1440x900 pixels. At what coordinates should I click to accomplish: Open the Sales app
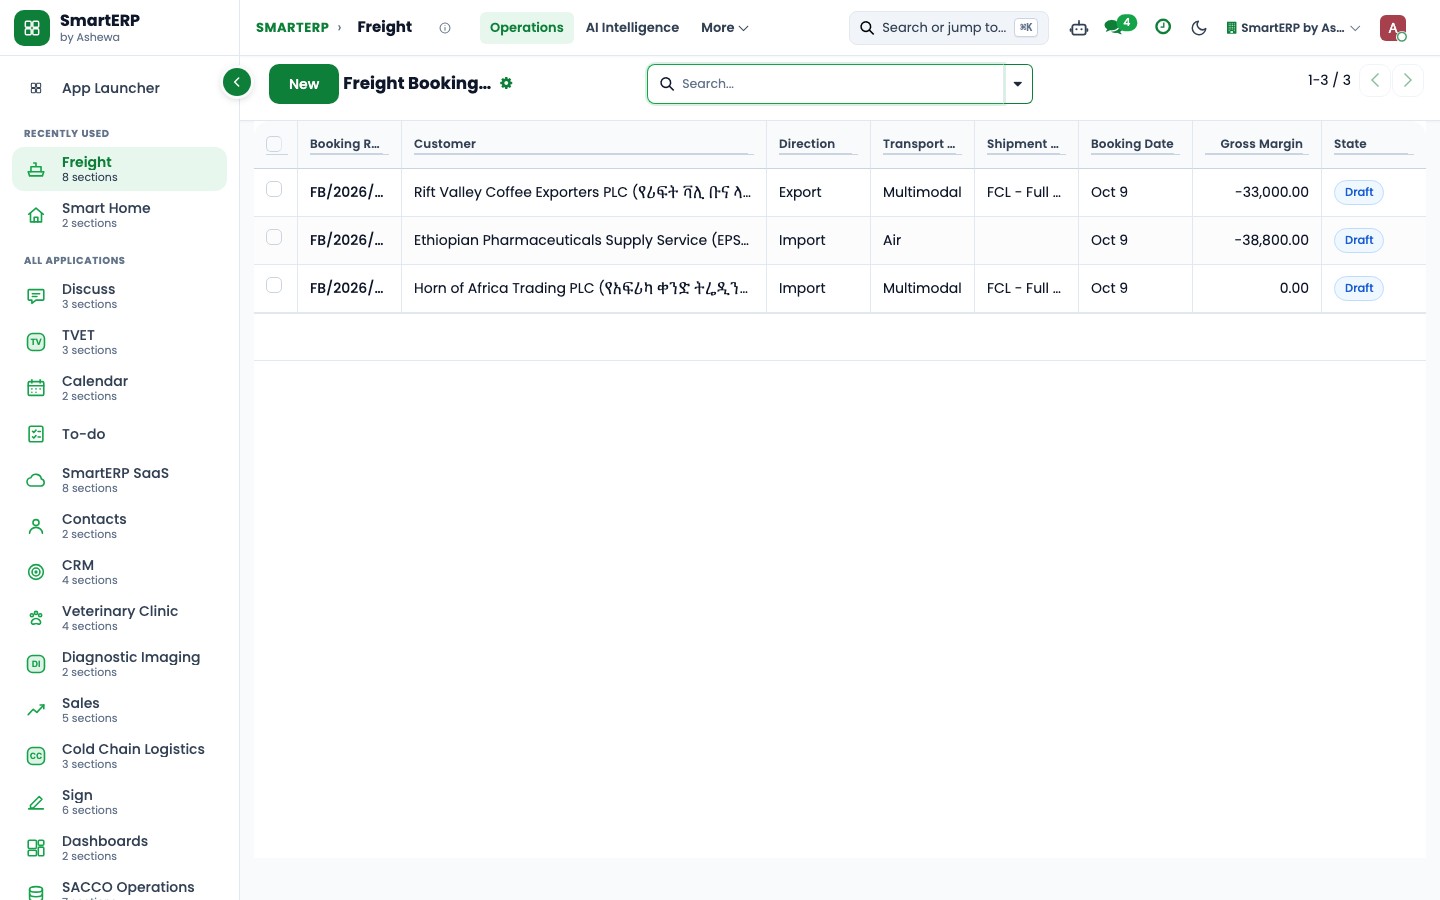119,710
